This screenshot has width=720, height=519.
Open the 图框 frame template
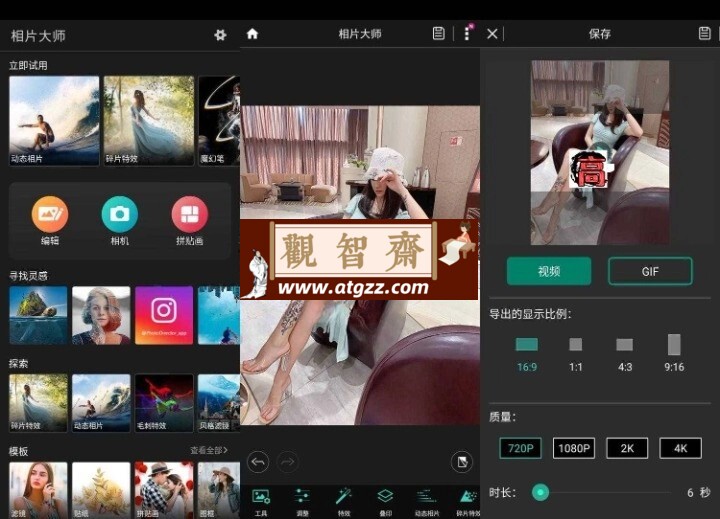[x=219, y=491]
